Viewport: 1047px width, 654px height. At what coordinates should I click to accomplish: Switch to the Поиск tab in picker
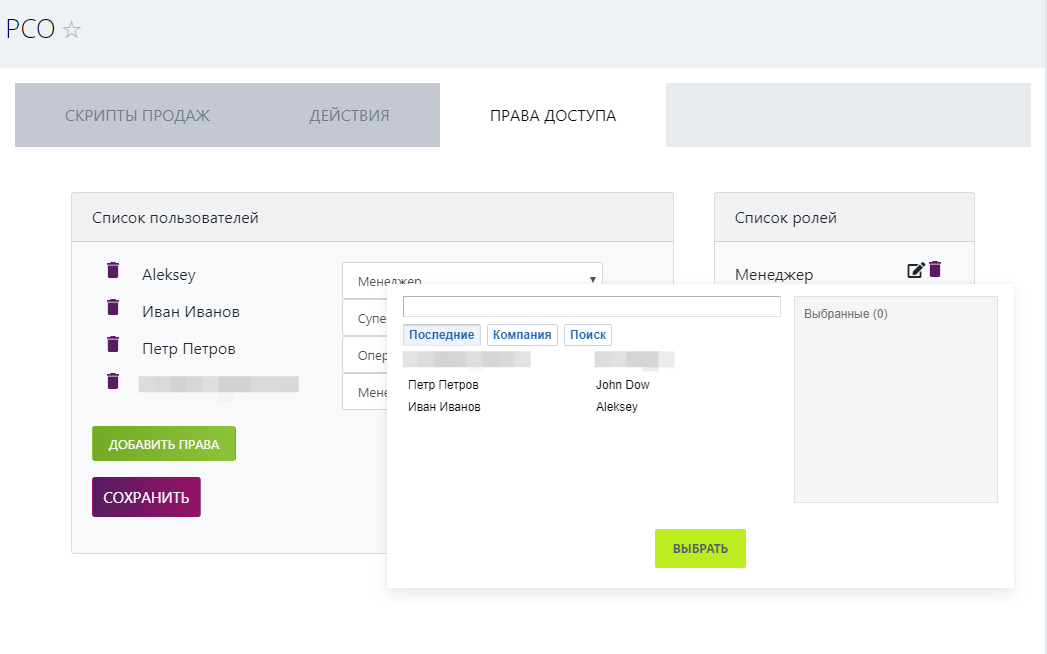[588, 335]
